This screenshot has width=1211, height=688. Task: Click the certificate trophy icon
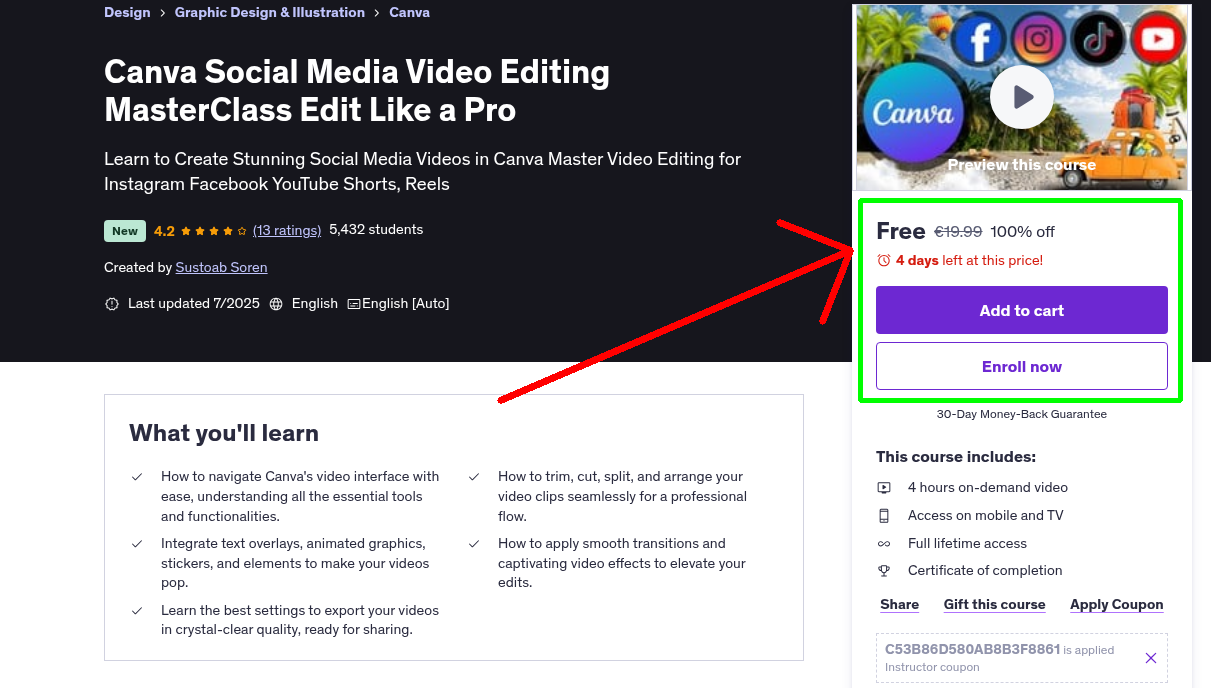[884, 571]
